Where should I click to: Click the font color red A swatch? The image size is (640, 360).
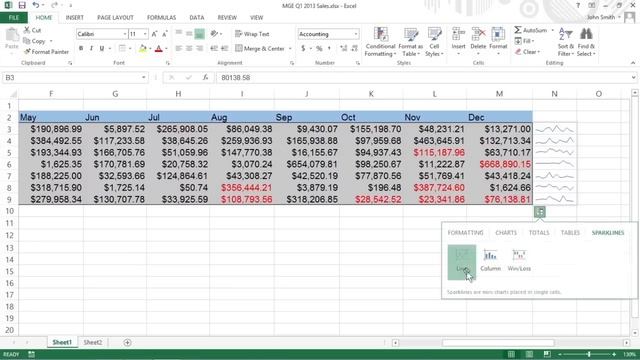click(159, 49)
